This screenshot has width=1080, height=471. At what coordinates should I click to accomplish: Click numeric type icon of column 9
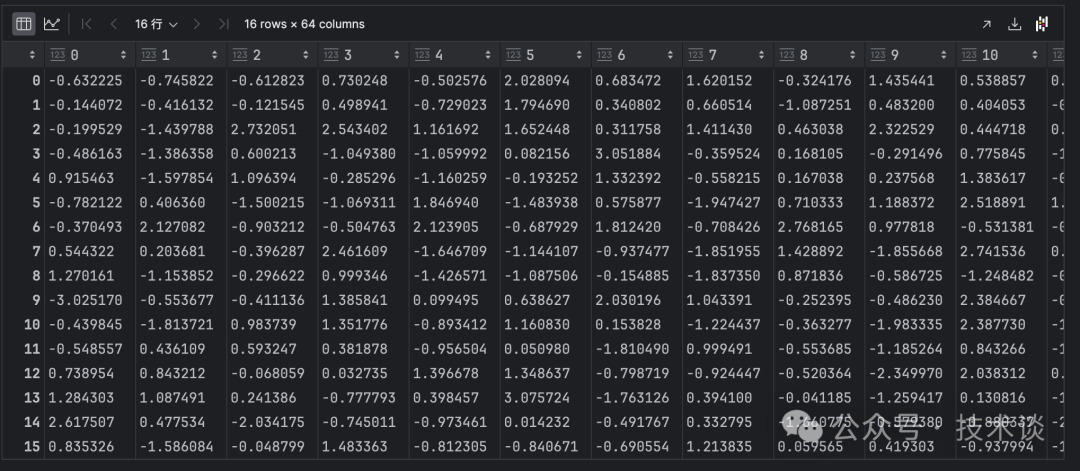pos(878,55)
